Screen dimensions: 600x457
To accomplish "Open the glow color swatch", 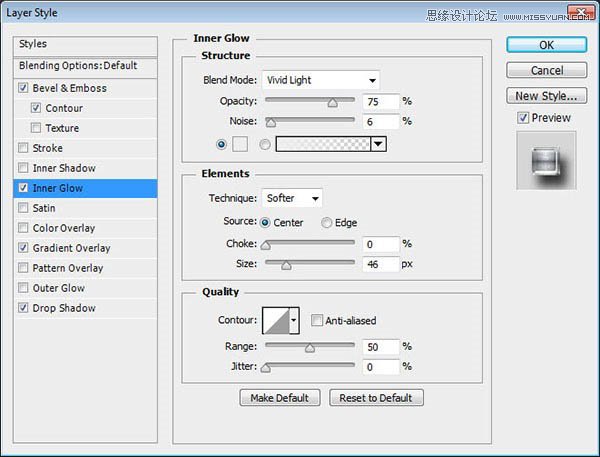I will (240, 144).
